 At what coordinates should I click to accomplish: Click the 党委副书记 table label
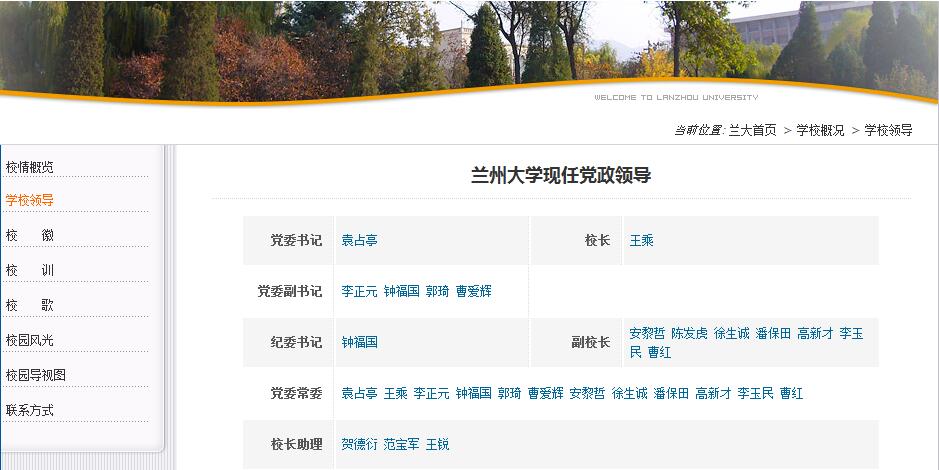[290, 292]
